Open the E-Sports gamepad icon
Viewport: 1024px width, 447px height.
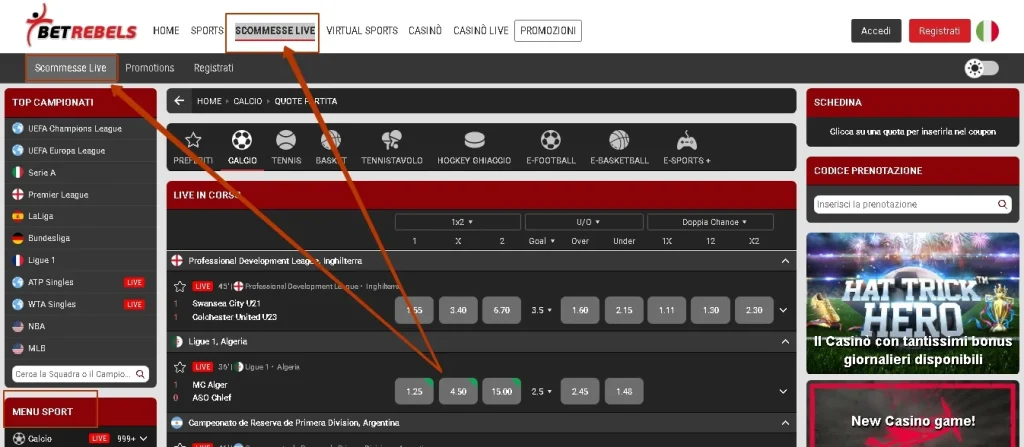tap(686, 140)
